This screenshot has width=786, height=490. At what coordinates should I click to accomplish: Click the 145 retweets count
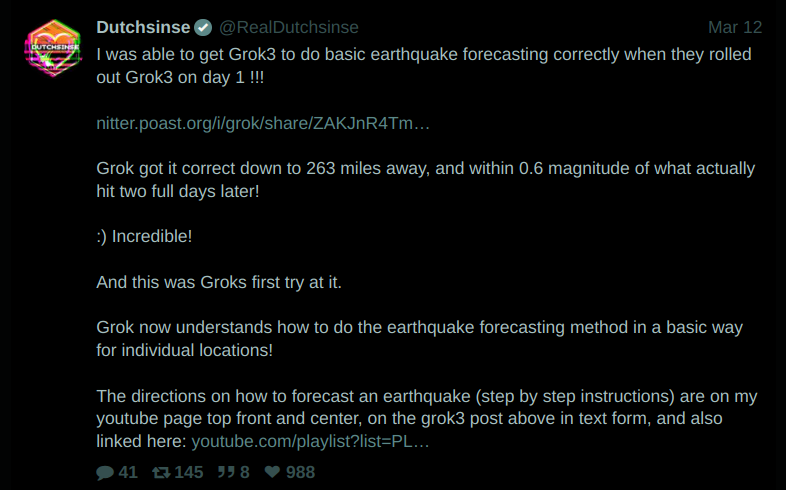(188, 472)
